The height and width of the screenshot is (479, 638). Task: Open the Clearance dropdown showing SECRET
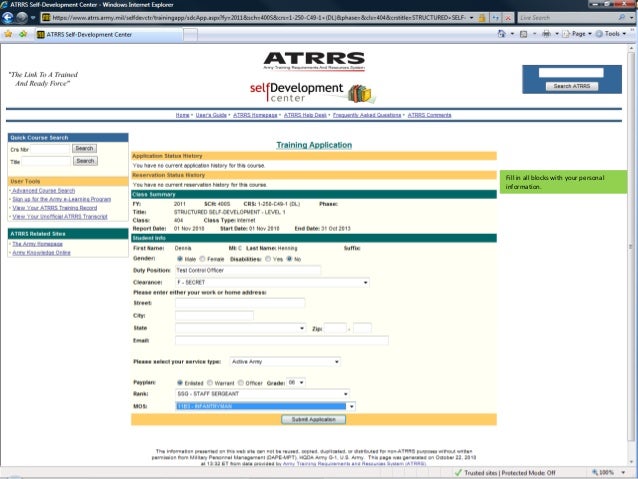pyautogui.click(x=272, y=282)
